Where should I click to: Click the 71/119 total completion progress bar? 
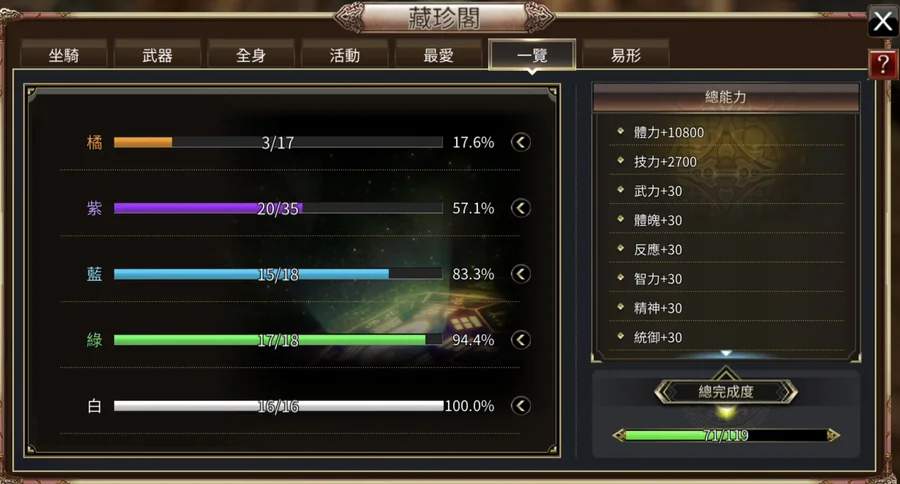click(x=726, y=435)
